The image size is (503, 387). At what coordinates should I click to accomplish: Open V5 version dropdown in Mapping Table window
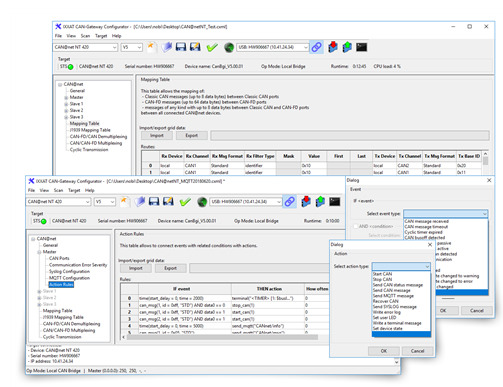point(132,47)
